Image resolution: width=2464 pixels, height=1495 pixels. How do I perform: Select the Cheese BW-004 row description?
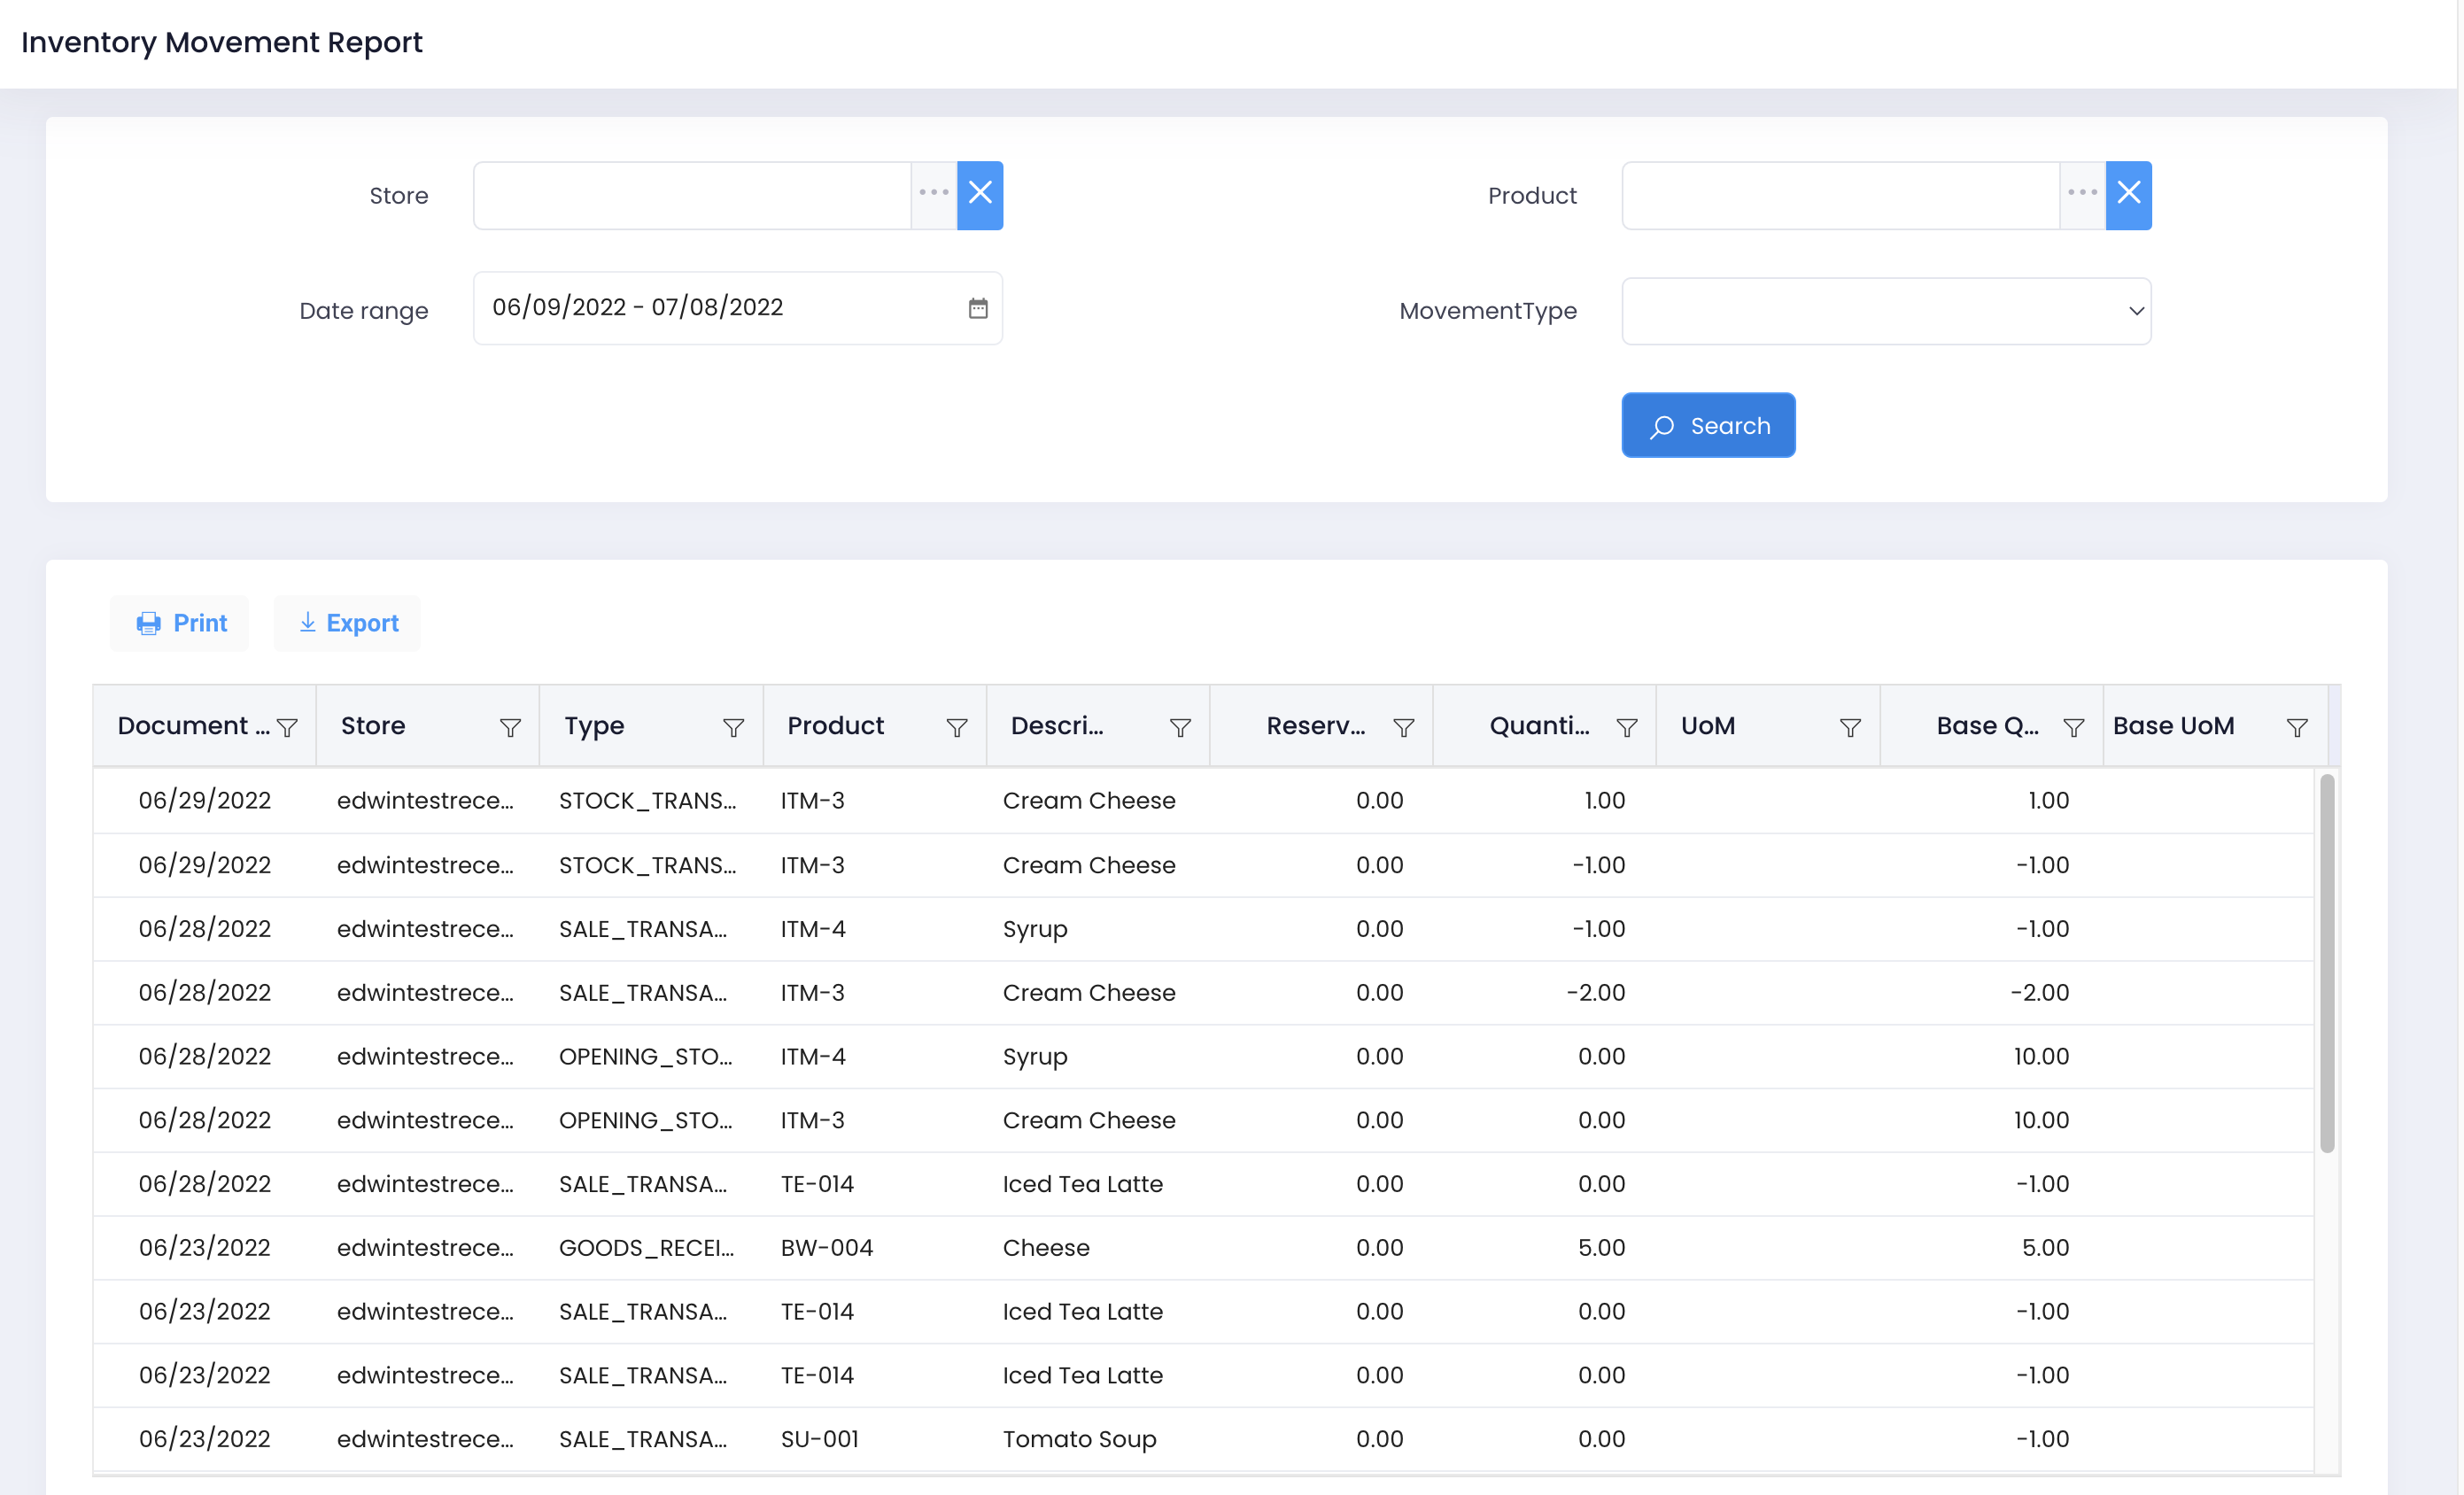(1046, 1247)
